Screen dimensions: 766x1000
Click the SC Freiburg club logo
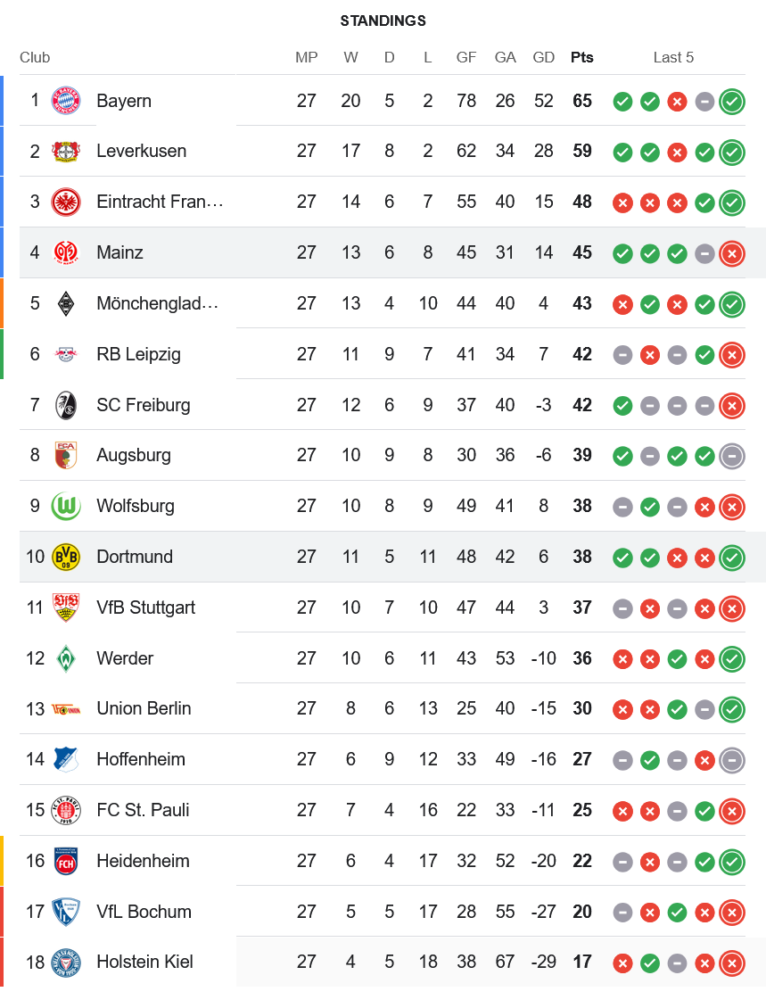(65, 405)
